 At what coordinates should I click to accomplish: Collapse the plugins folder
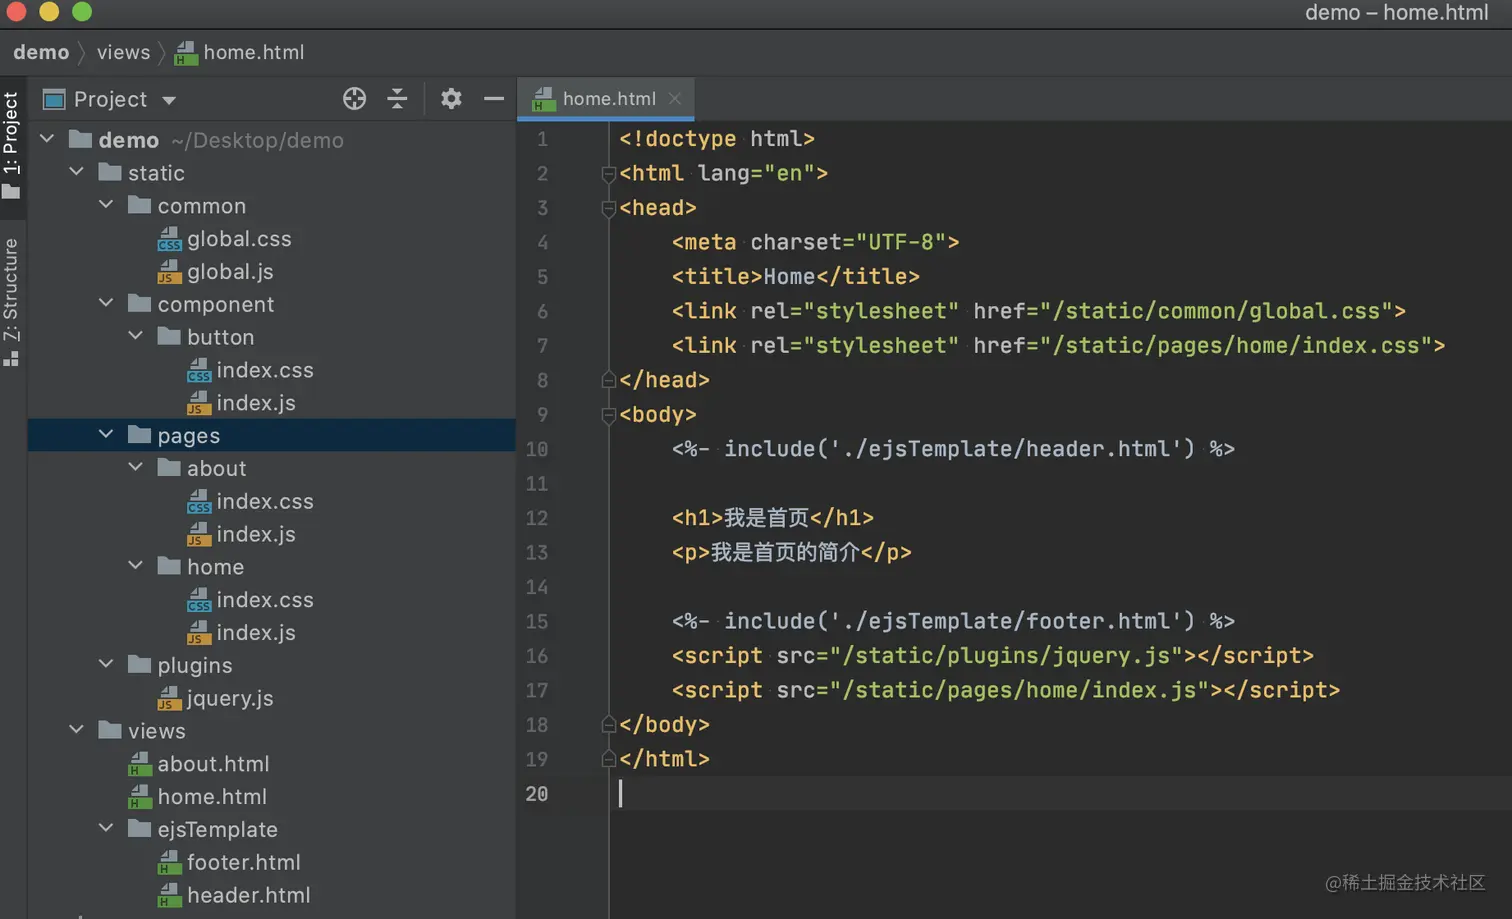(106, 664)
